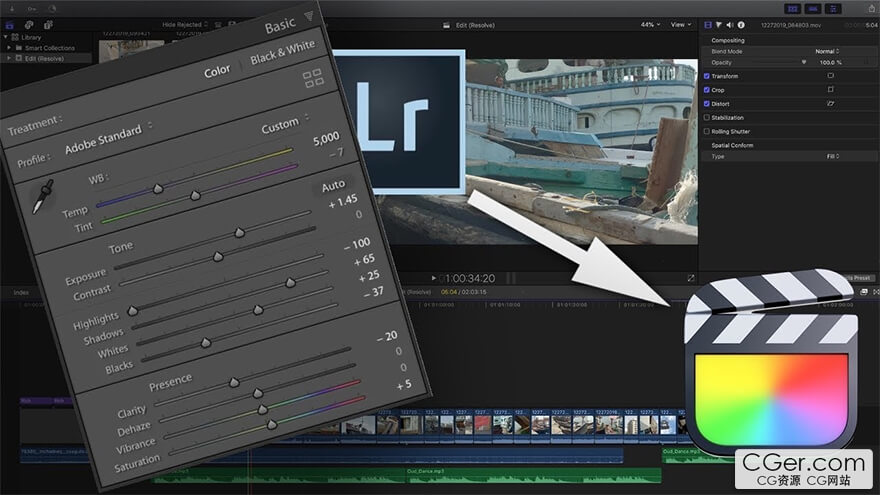Uncheck the Transform checkbox
The height and width of the screenshot is (495, 880).
(x=707, y=76)
